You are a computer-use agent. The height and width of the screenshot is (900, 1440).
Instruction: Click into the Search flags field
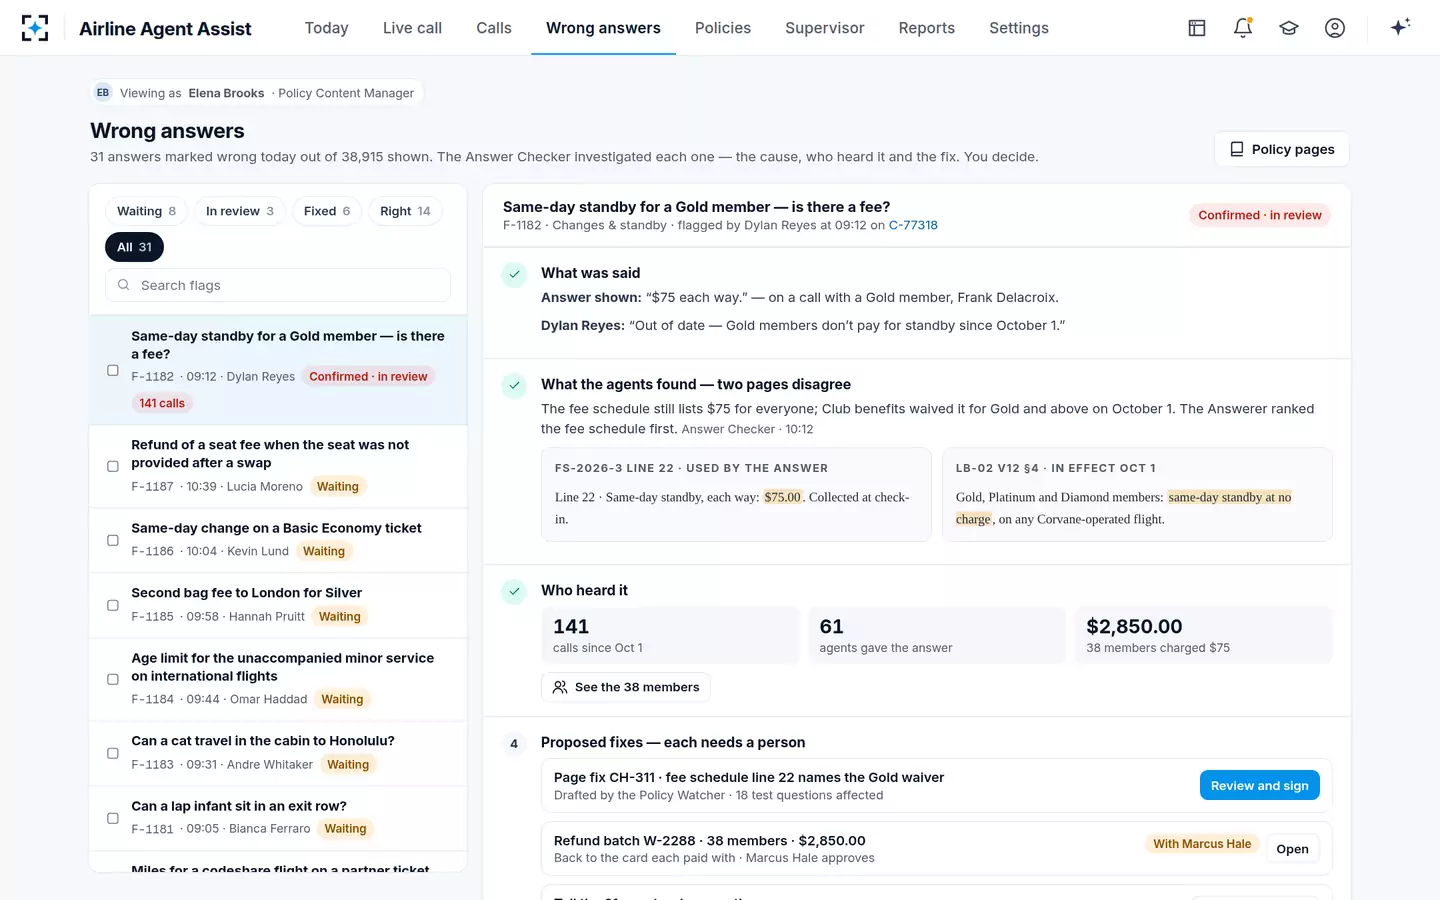278,285
